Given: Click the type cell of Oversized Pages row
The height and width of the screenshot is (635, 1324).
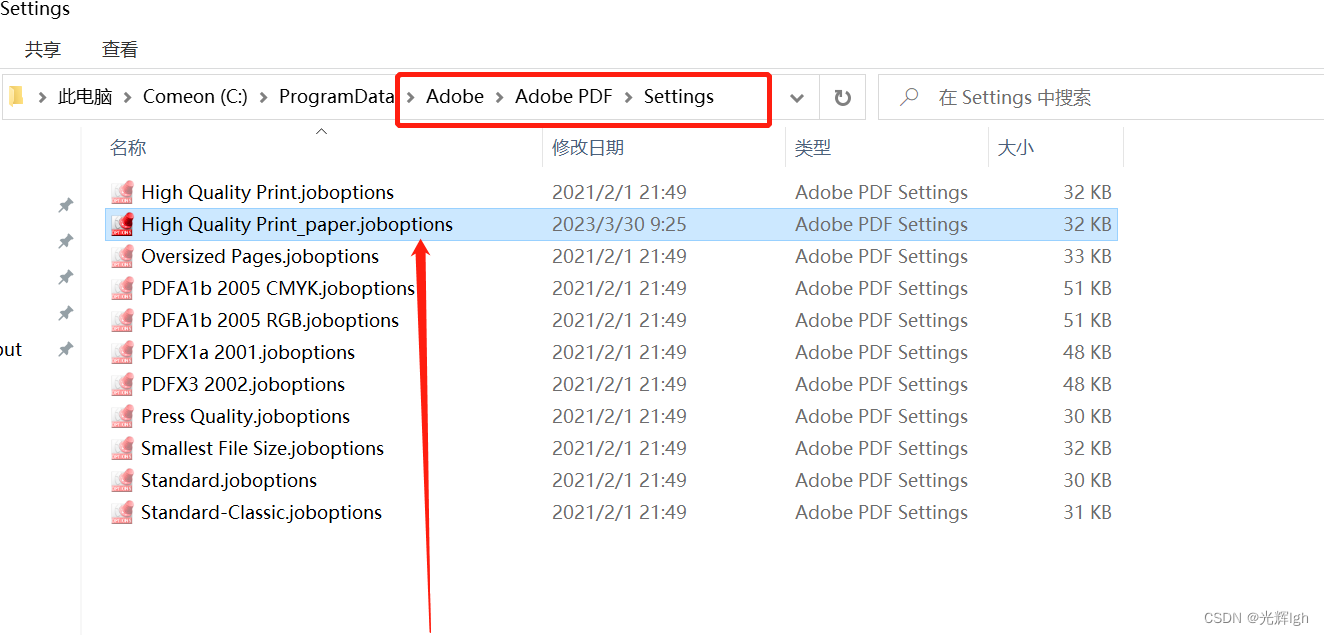Looking at the screenshot, I should point(881,256).
